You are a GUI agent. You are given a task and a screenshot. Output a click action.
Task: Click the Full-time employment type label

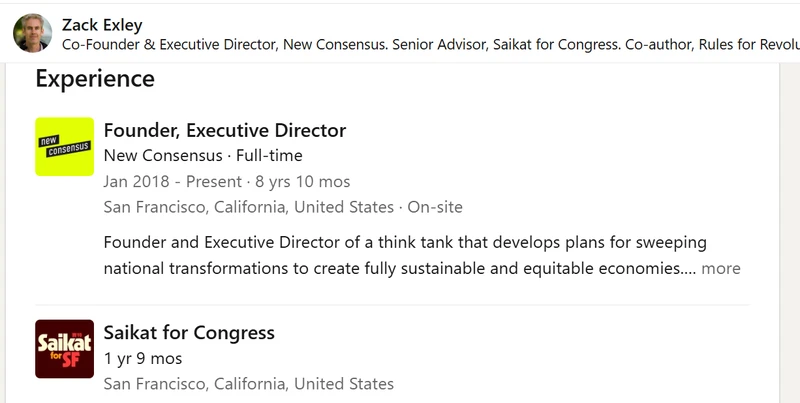(x=269, y=155)
